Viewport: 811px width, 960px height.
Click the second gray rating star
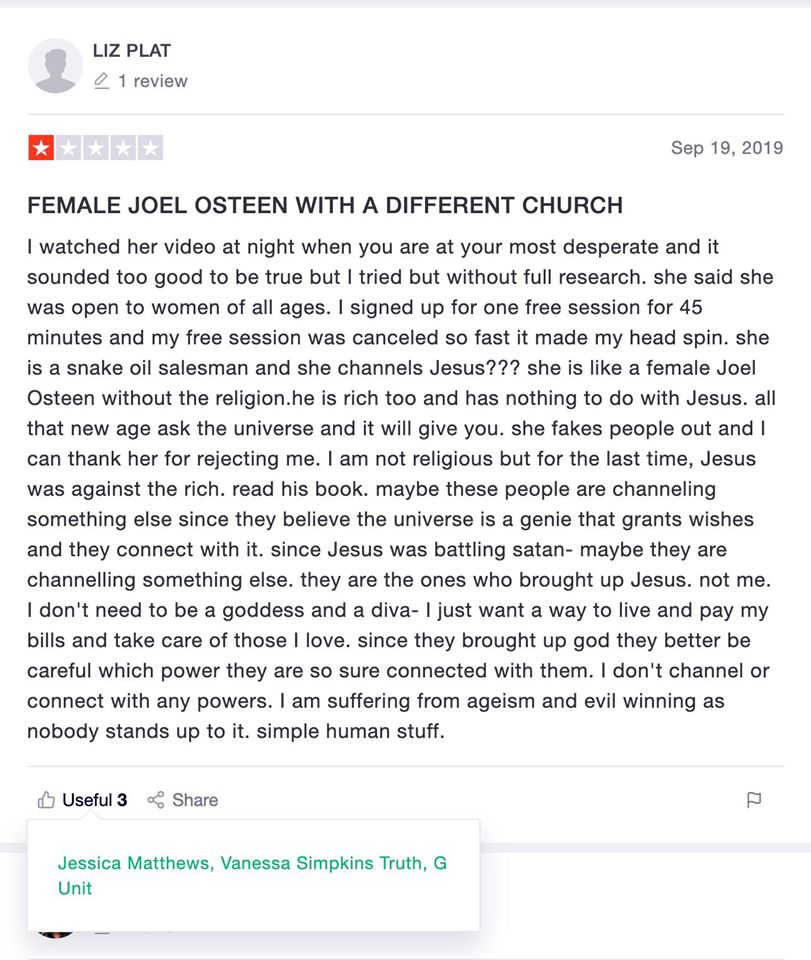pos(68,149)
